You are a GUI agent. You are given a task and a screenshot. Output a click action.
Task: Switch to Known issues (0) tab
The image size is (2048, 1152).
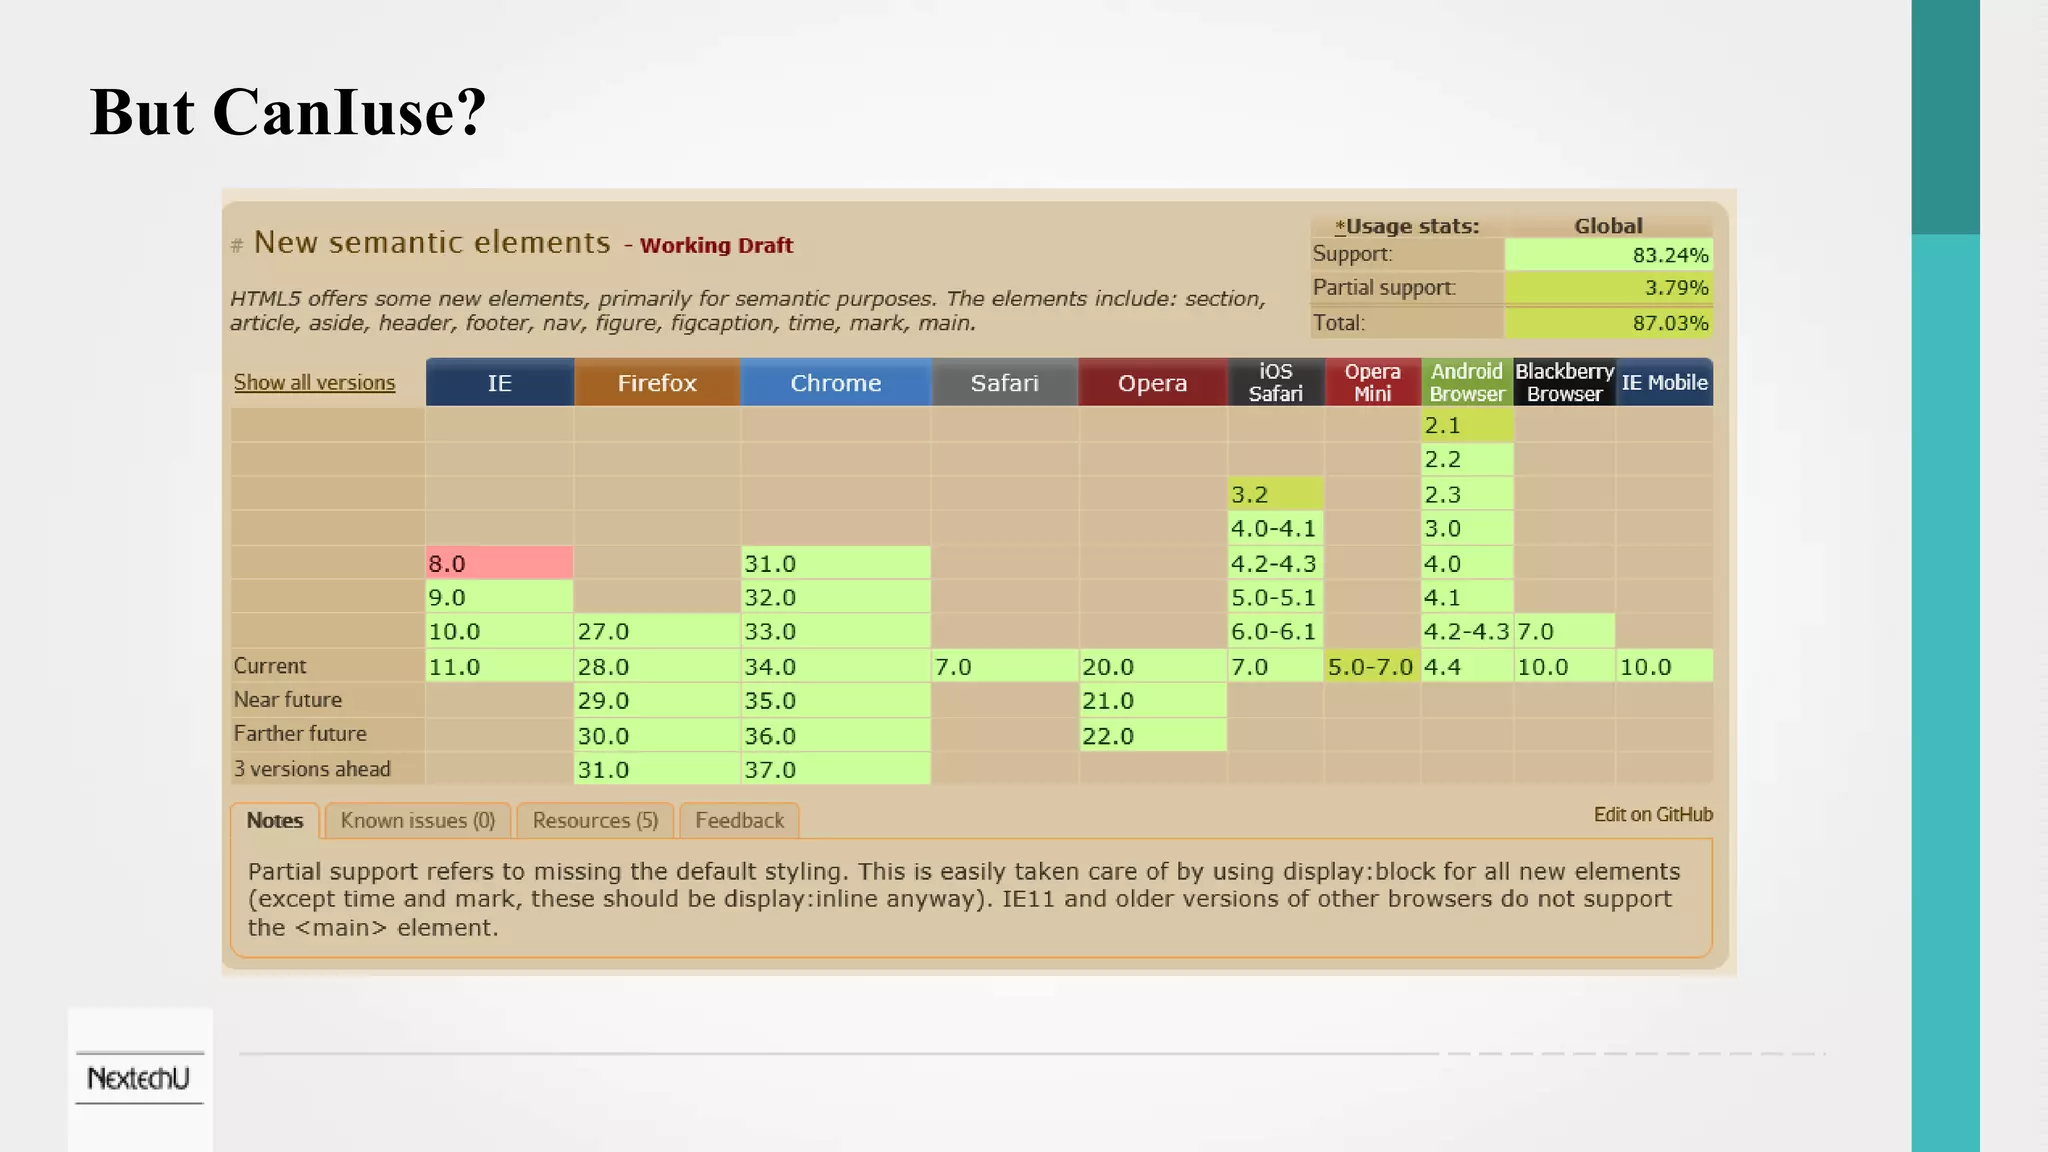point(418,821)
